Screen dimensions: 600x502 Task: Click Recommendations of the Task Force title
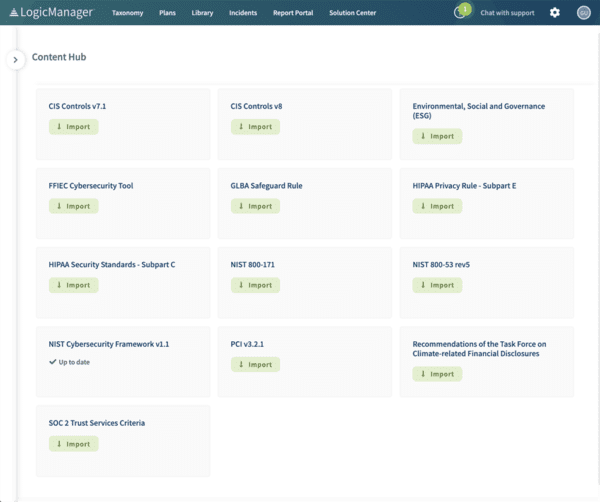coord(479,349)
